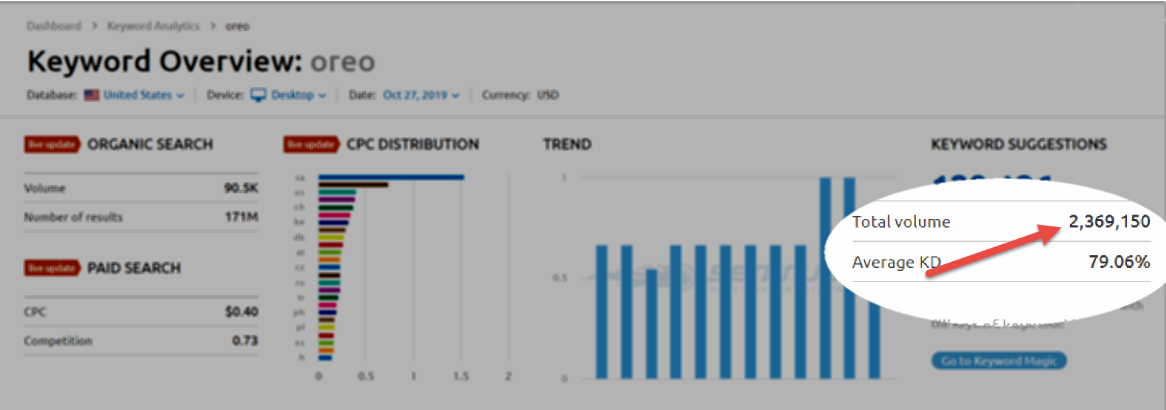Click the Go to Keyword Magic button
This screenshot has height=410, width=1166.
pyautogui.click(x=999, y=361)
